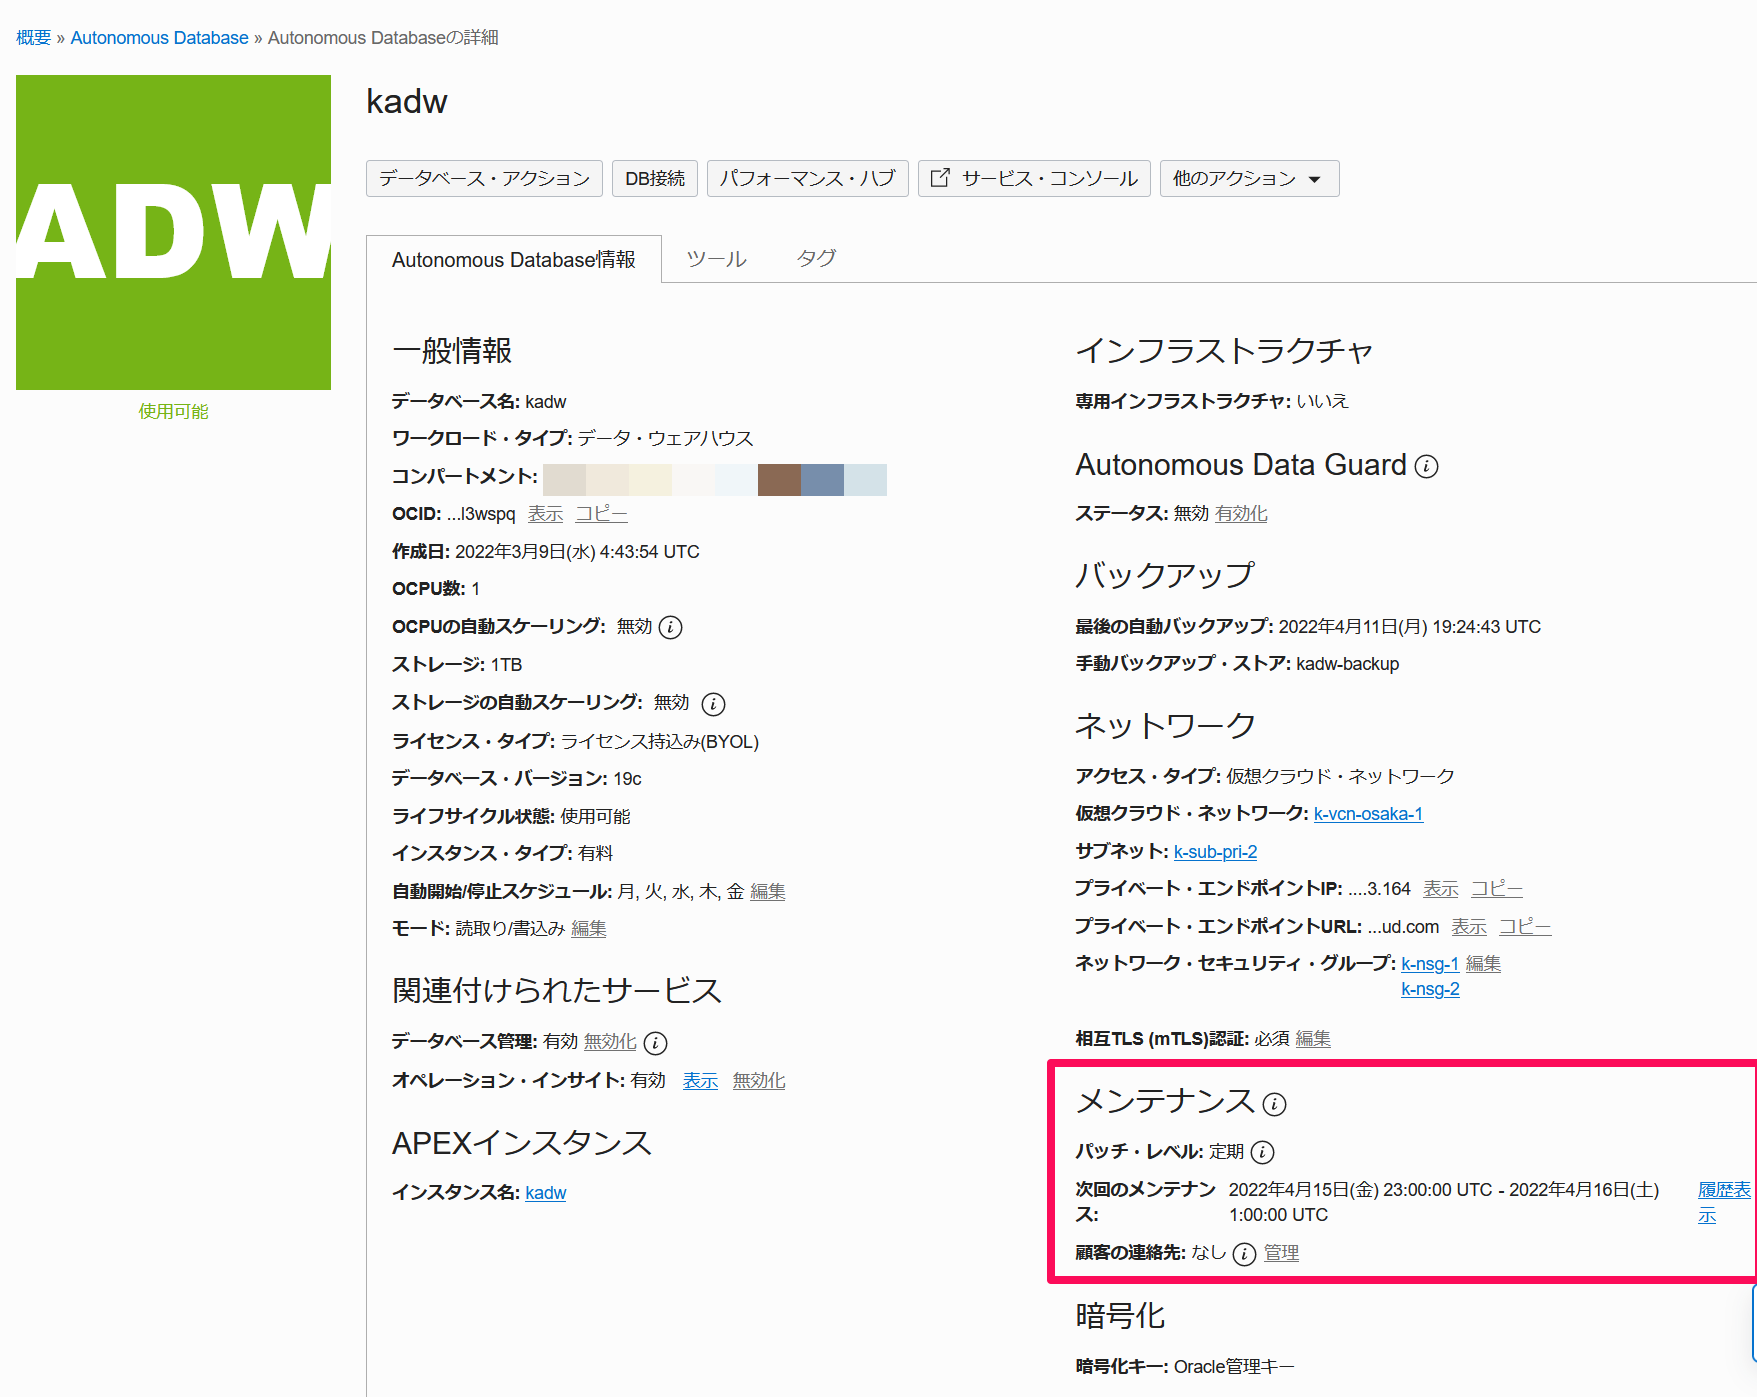
Task: Copy the OCID using the コピー link
Action: click(x=600, y=513)
